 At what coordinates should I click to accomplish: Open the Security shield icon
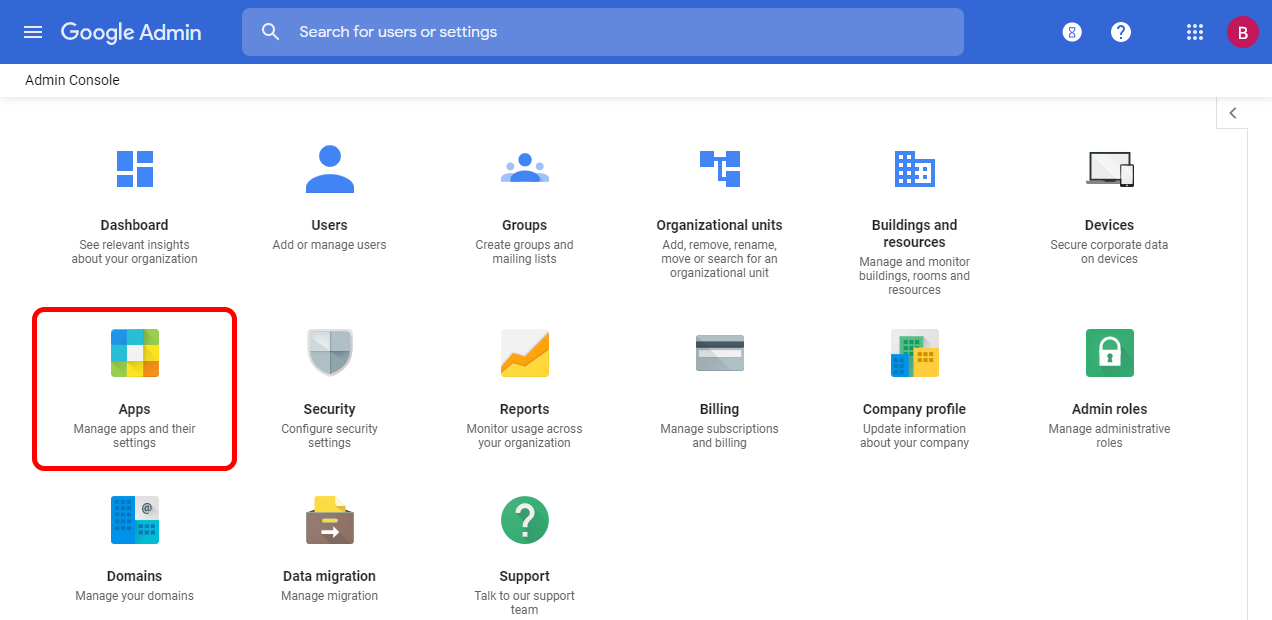(330, 353)
